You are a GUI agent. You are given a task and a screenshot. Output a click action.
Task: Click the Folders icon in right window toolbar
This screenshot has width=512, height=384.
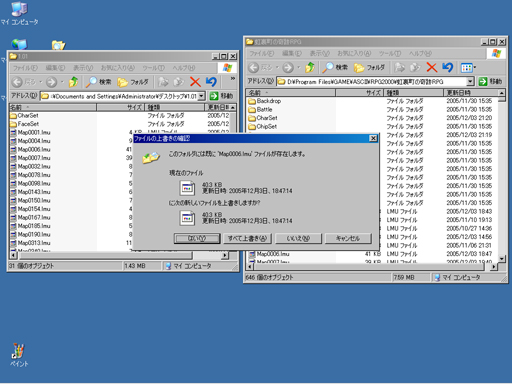point(369,67)
